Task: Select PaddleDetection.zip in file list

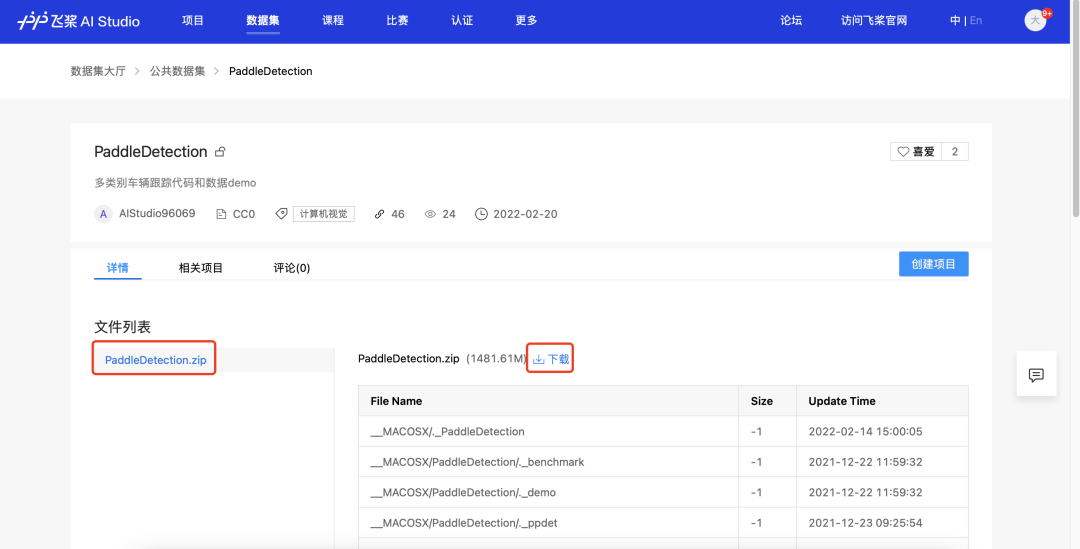Action: point(156,360)
